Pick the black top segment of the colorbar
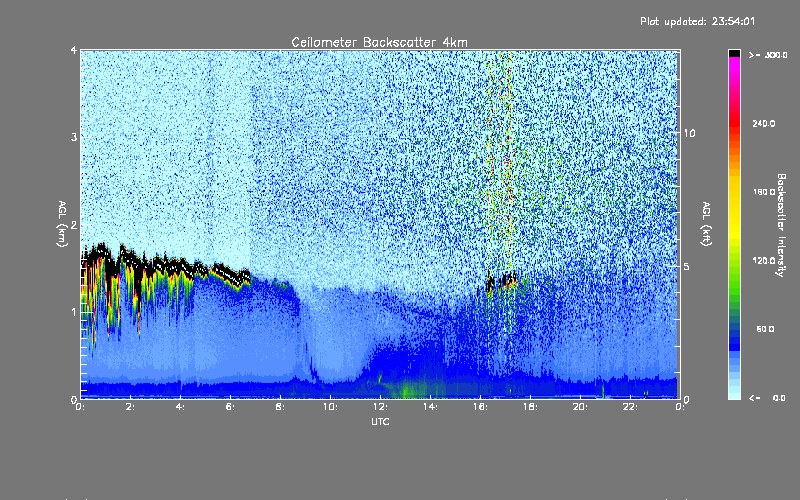Screen dimensions: 800x500 734,53
